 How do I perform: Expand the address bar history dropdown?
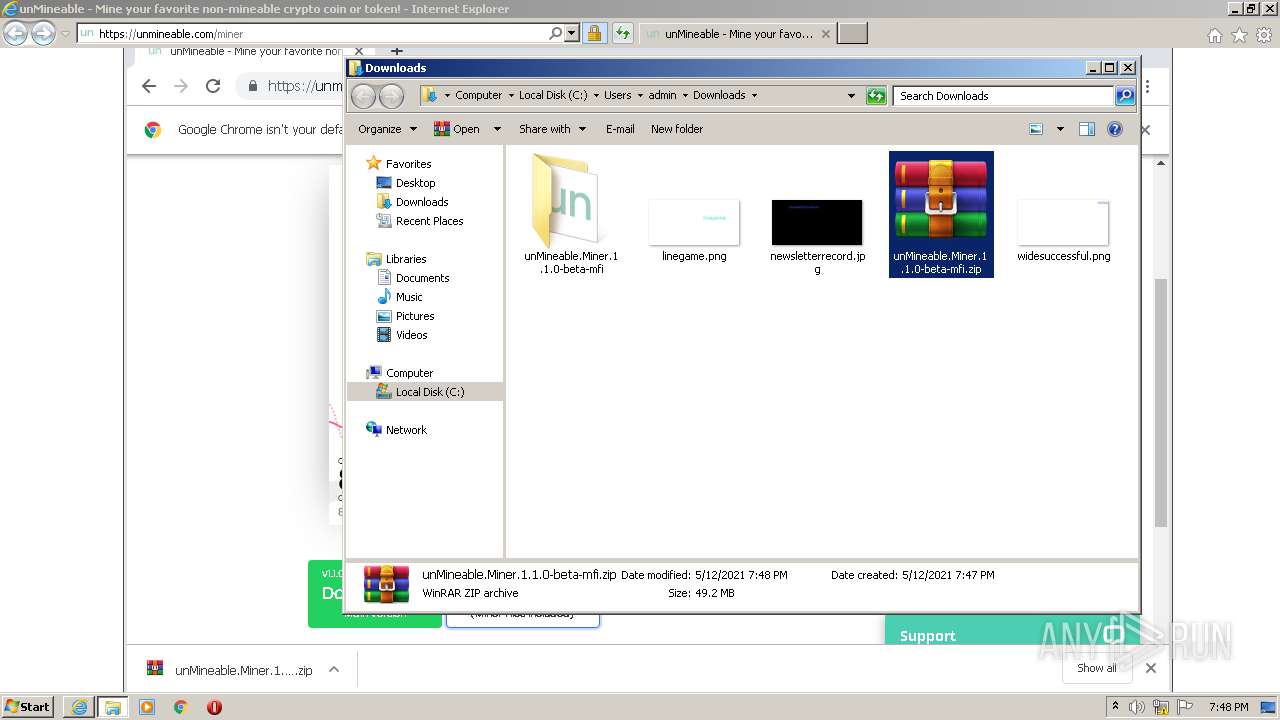click(x=851, y=96)
